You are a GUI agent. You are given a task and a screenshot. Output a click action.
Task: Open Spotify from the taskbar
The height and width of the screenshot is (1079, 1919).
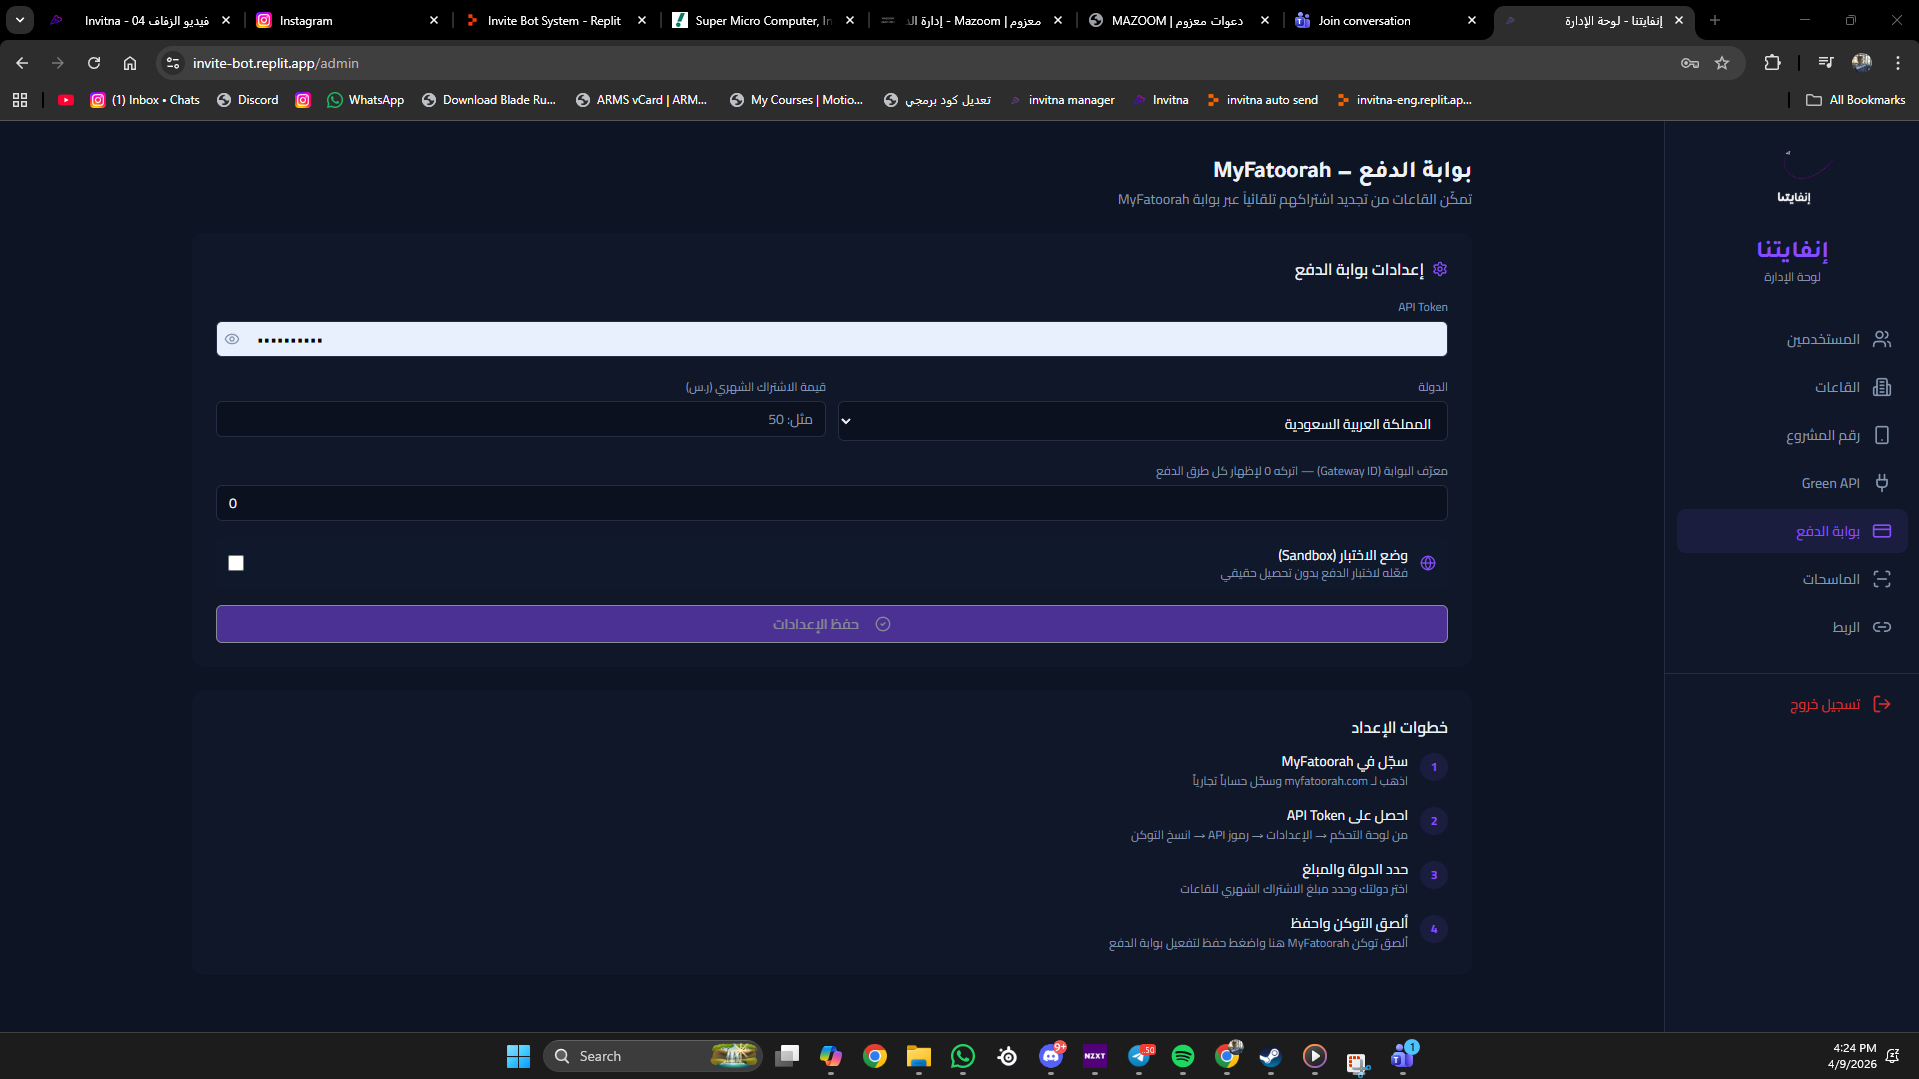tap(1182, 1056)
